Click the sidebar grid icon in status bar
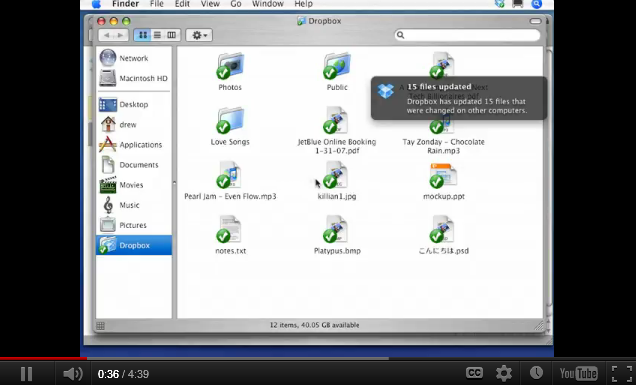Screen dimensions: 636x385 101,325
